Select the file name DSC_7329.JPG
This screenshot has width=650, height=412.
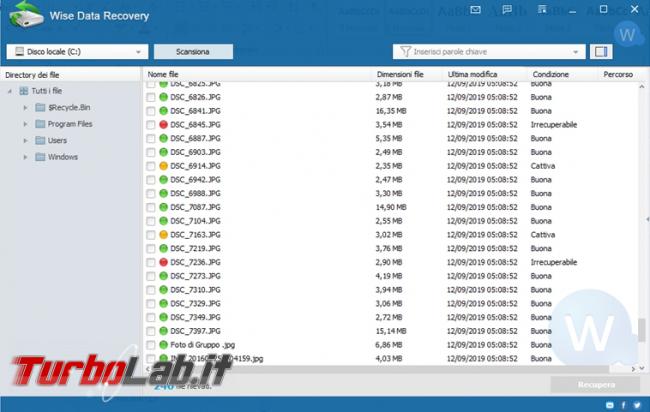pyautogui.click(x=195, y=303)
